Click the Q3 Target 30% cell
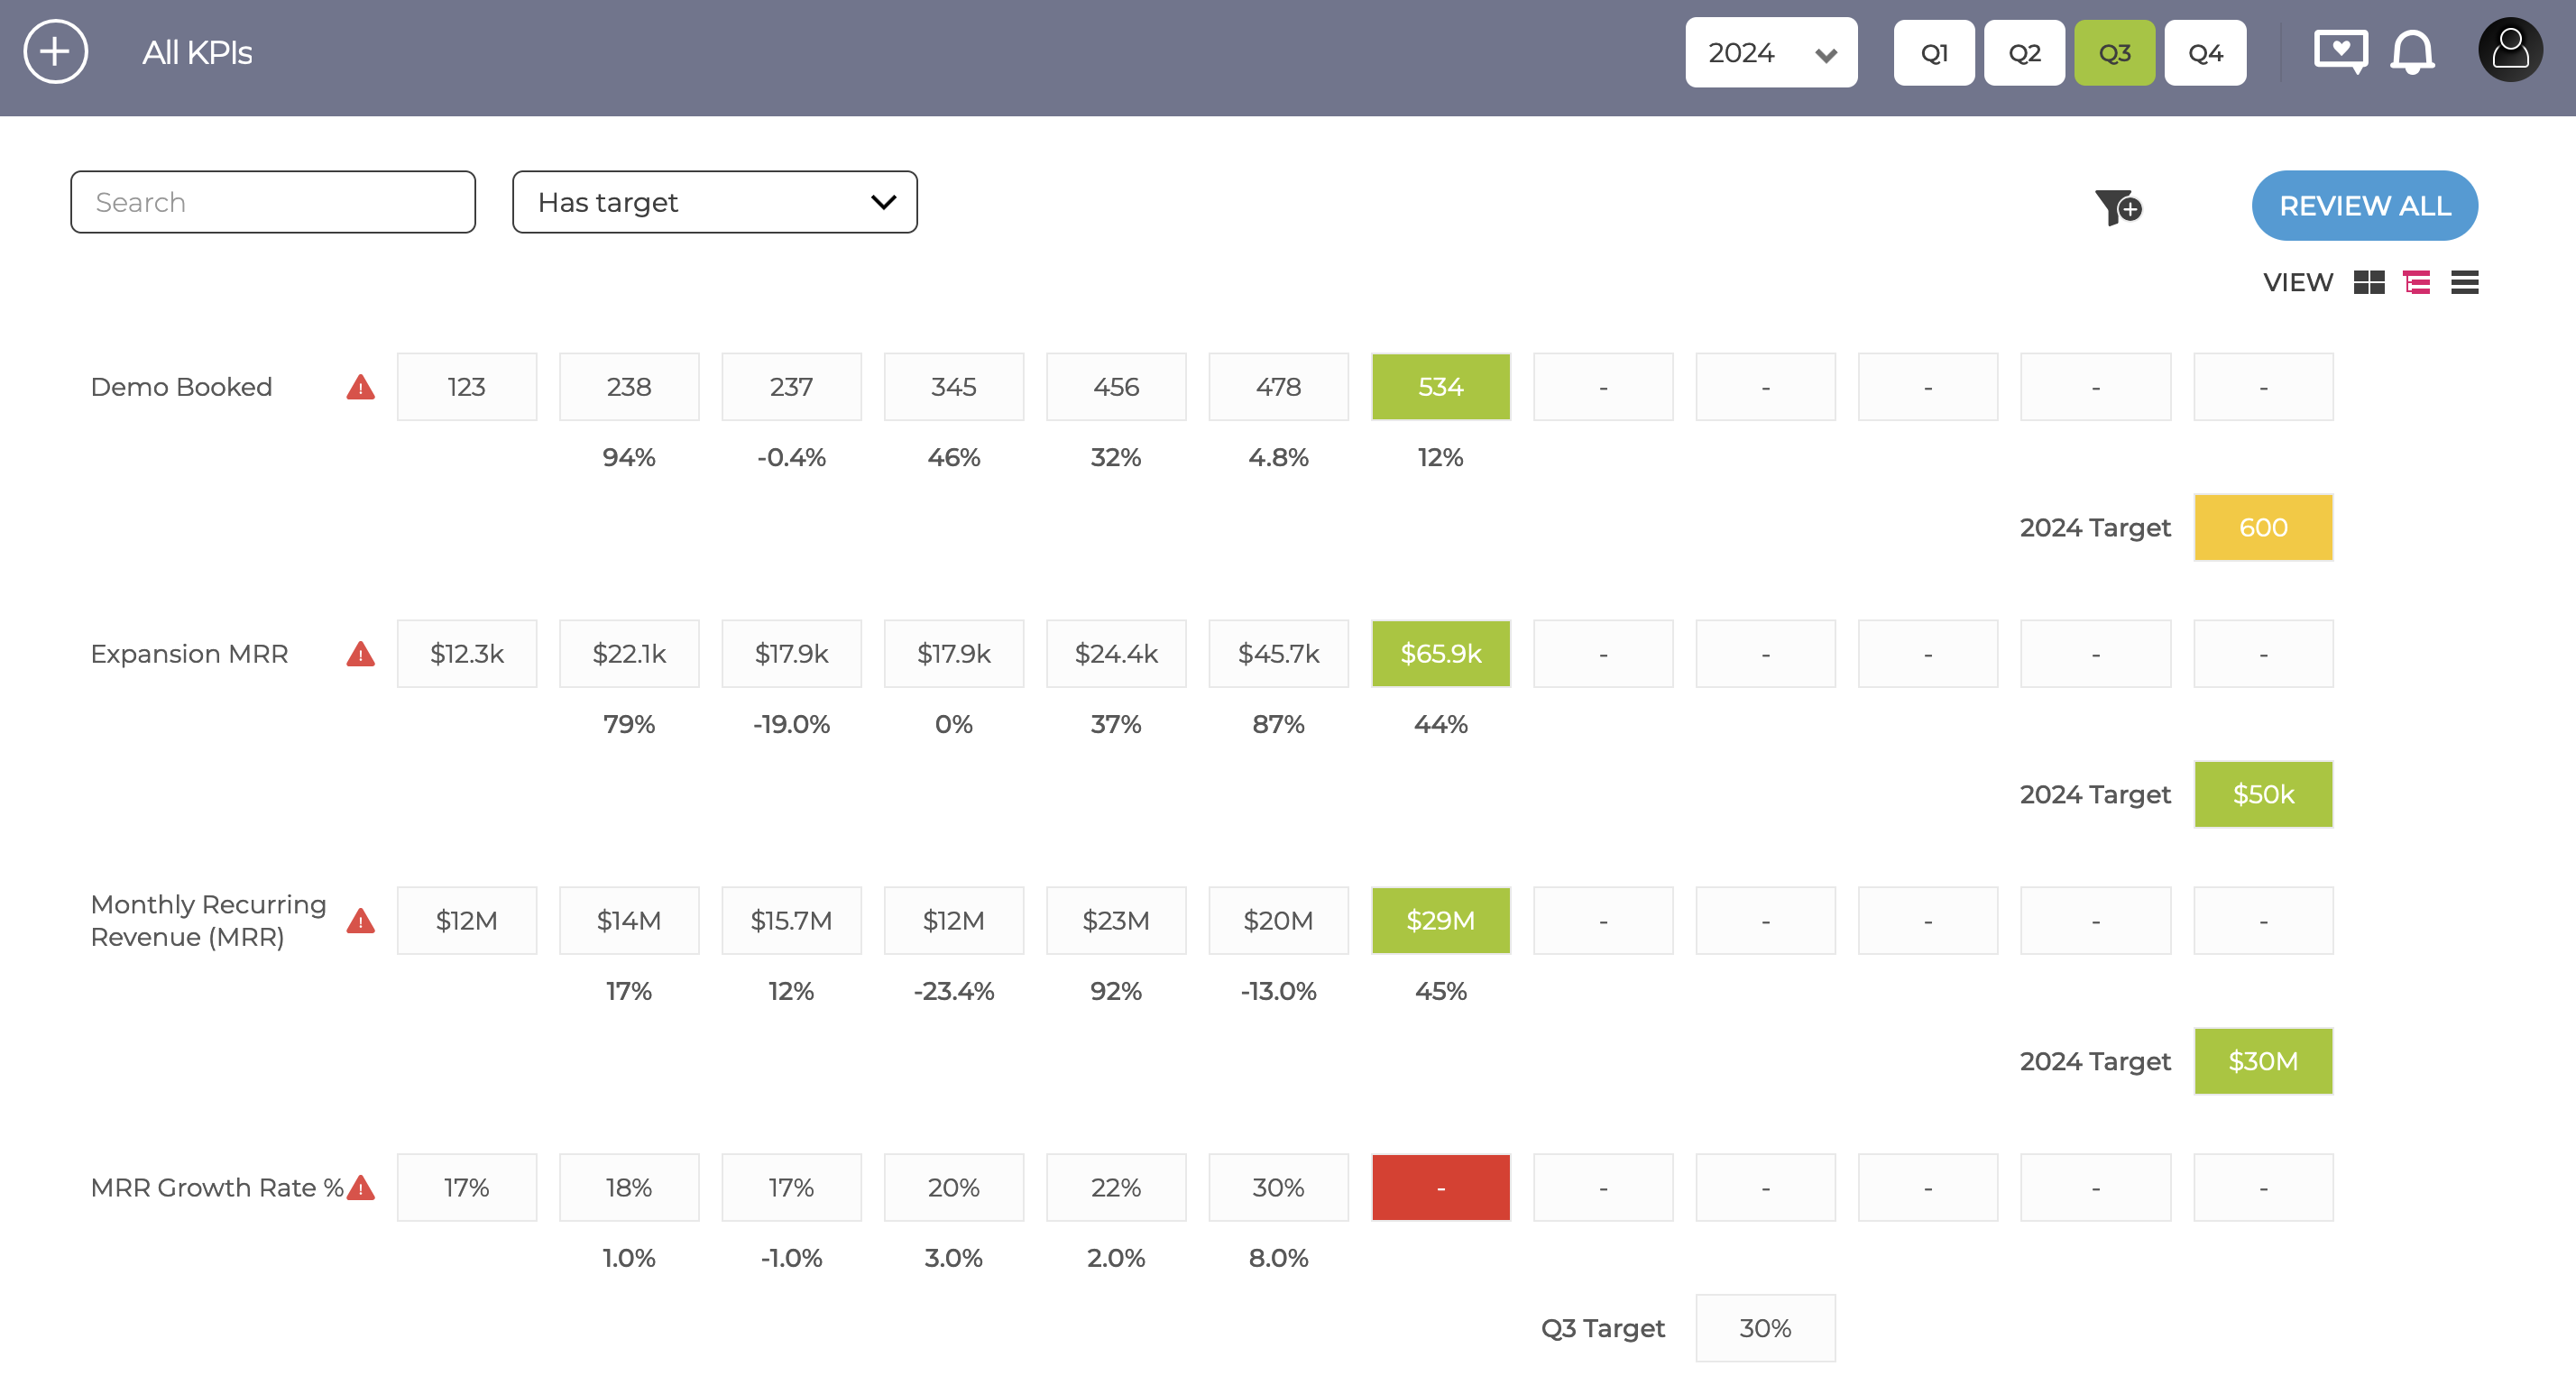 coord(1765,1328)
